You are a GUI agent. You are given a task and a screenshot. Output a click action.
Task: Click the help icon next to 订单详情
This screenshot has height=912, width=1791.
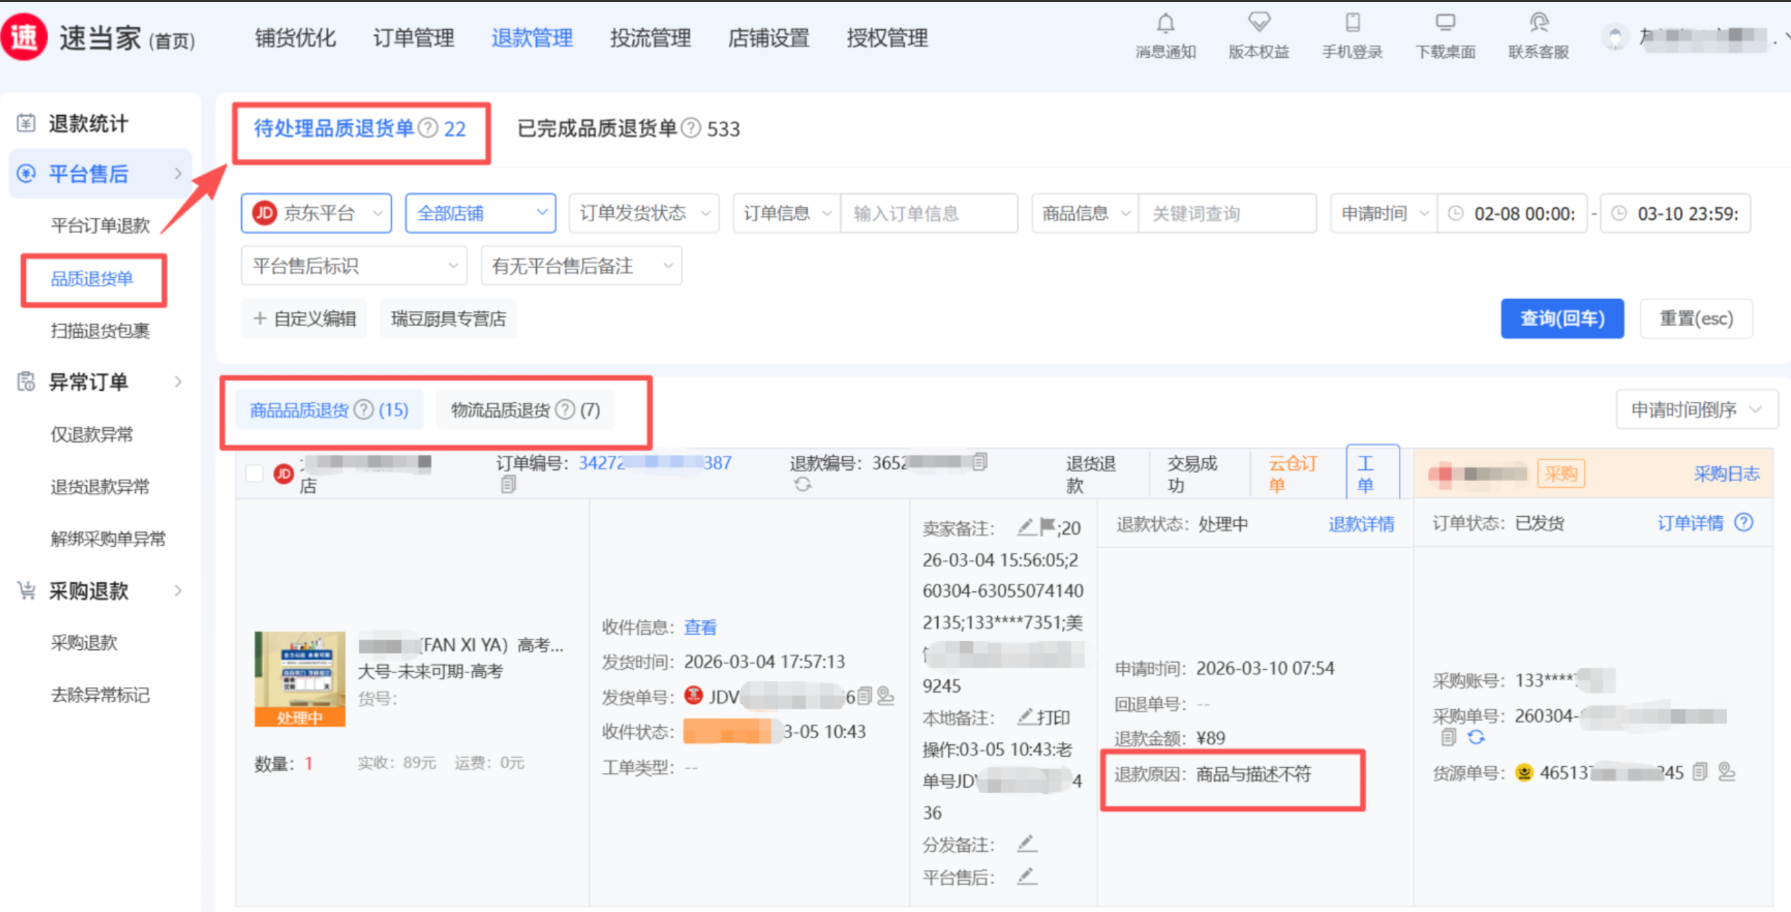pos(1744,523)
